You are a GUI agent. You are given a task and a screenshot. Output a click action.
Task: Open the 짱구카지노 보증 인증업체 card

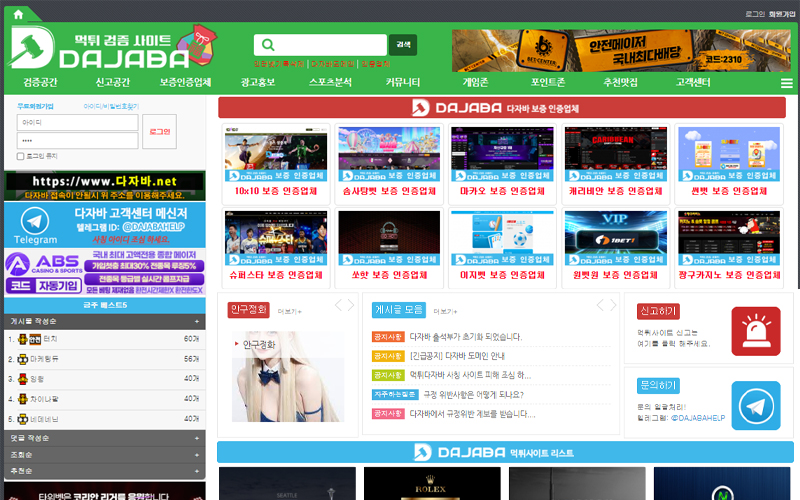(x=729, y=247)
